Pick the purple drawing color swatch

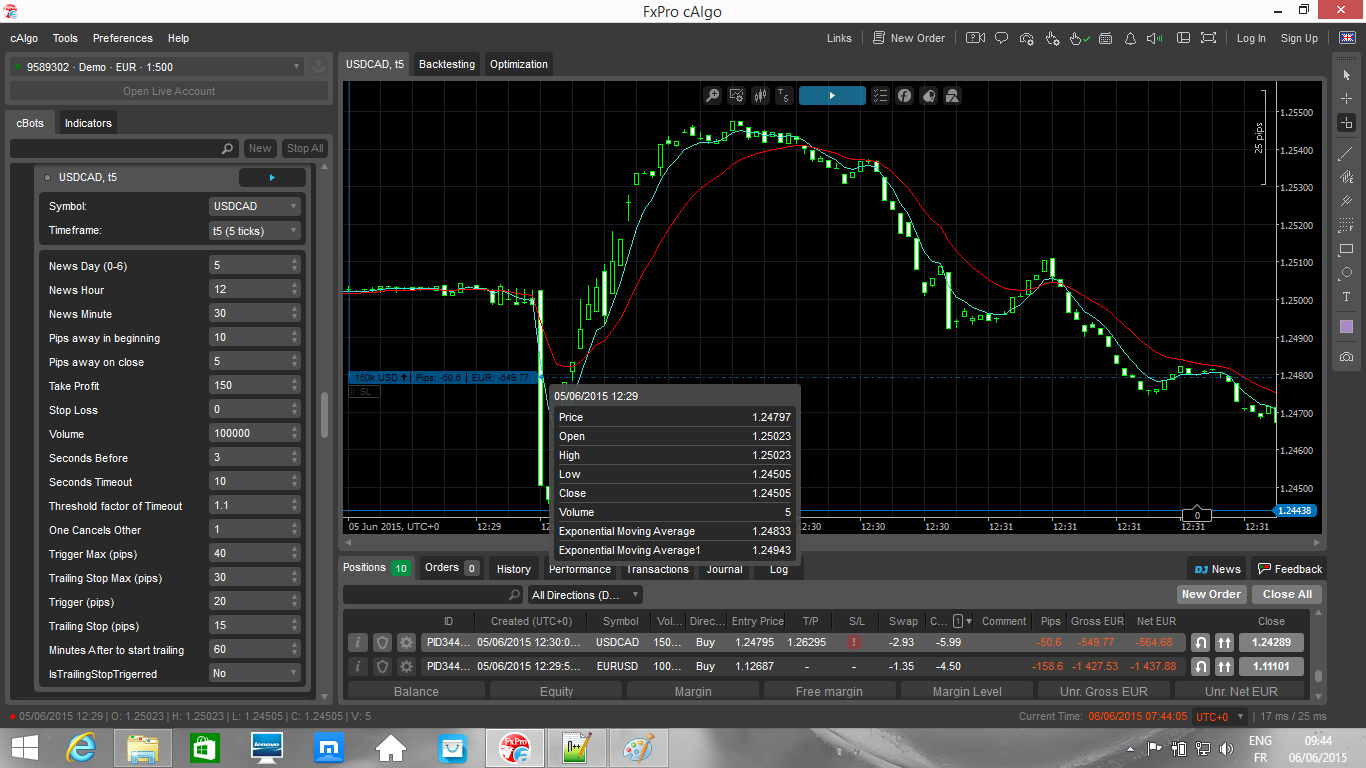(x=1346, y=327)
